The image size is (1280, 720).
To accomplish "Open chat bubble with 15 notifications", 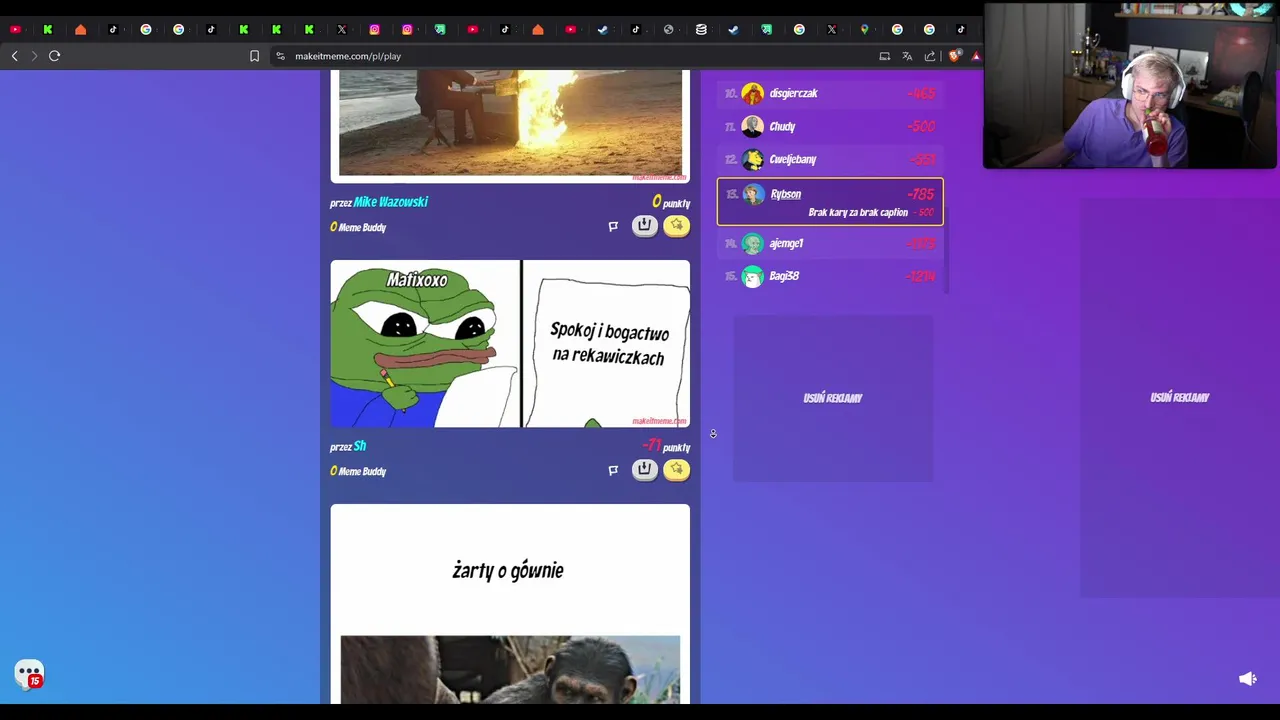I will [29, 674].
